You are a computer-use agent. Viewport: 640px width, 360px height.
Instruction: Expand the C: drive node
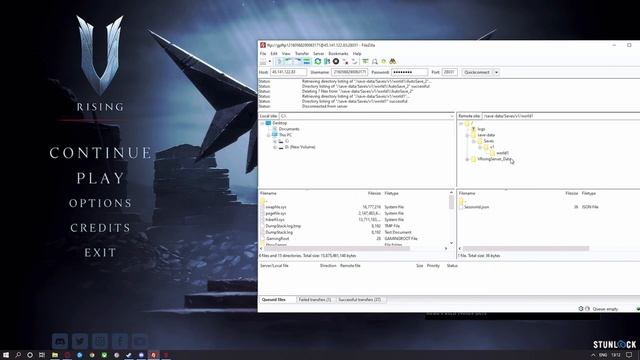[275, 141]
